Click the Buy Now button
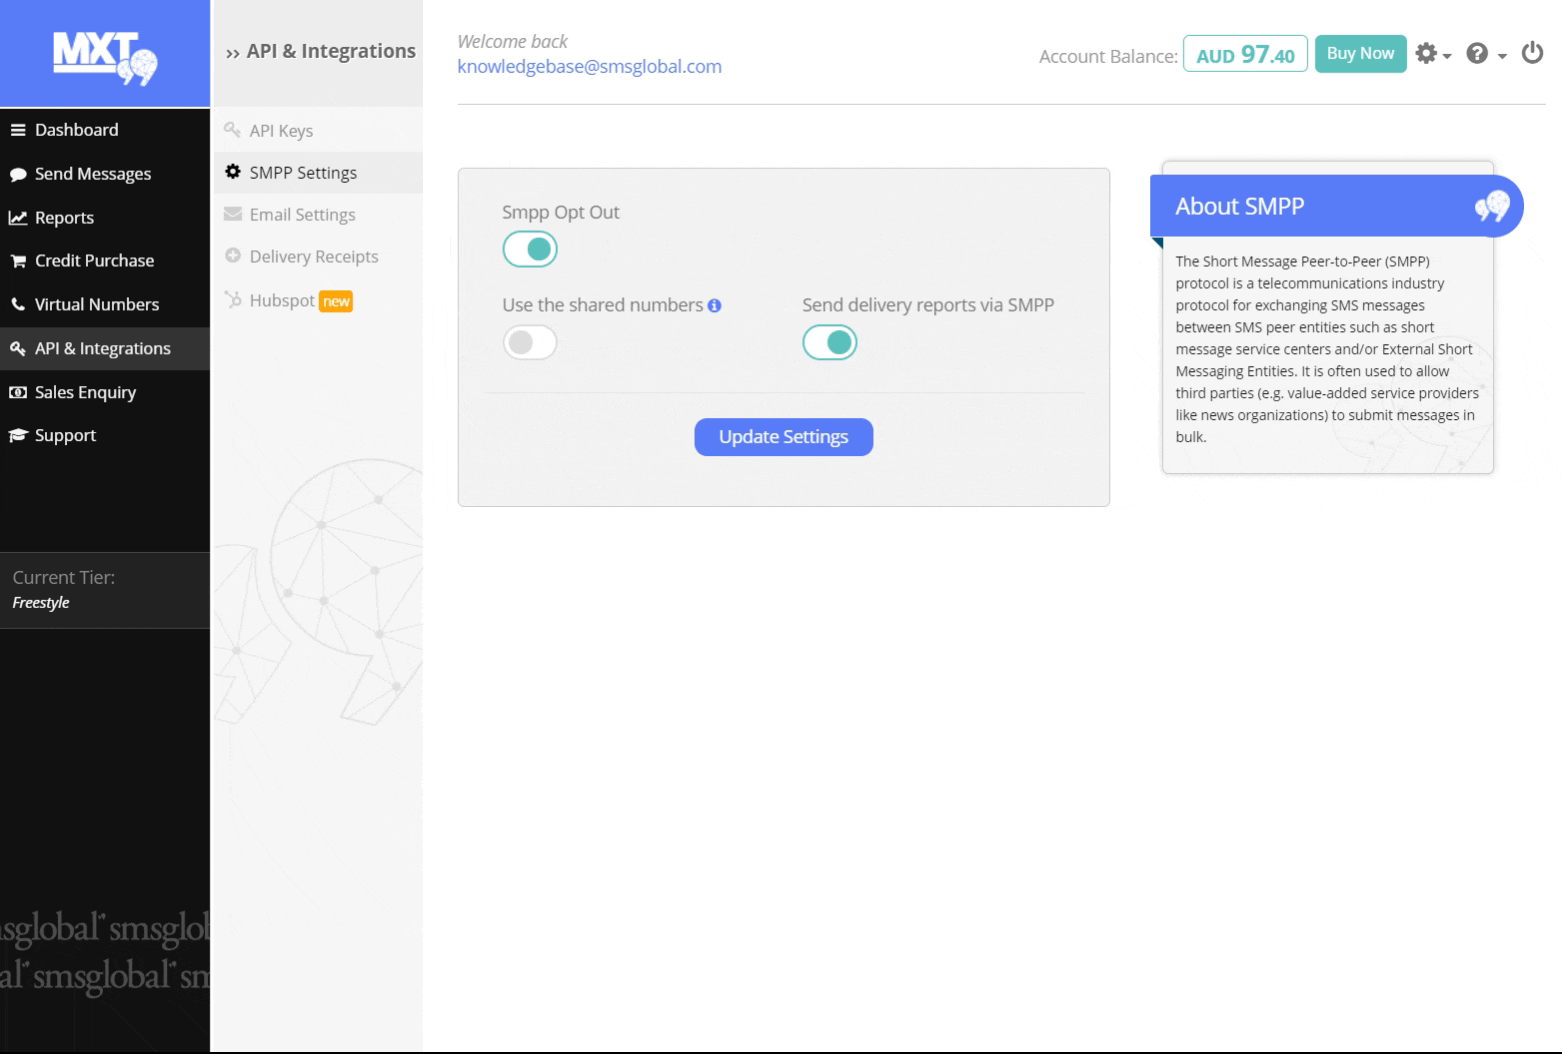Image resolution: width=1562 pixels, height=1054 pixels. (1360, 54)
